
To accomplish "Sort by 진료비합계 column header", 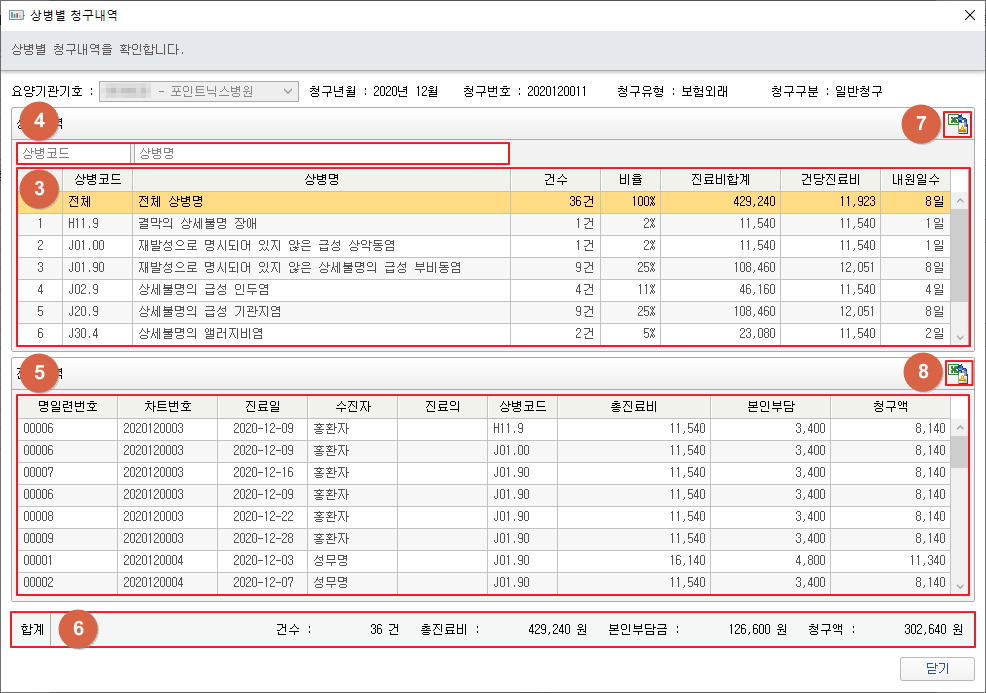I will [720, 179].
